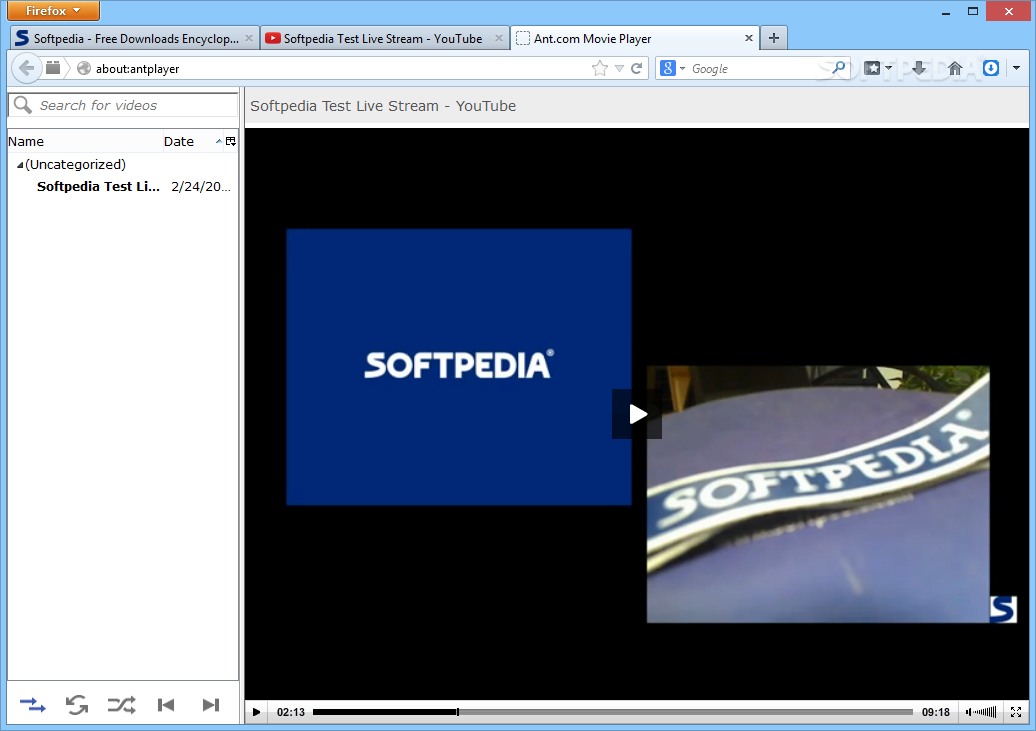Mute audio with the speaker icon
Image resolution: width=1036 pixels, height=731 pixels.
click(969, 712)
